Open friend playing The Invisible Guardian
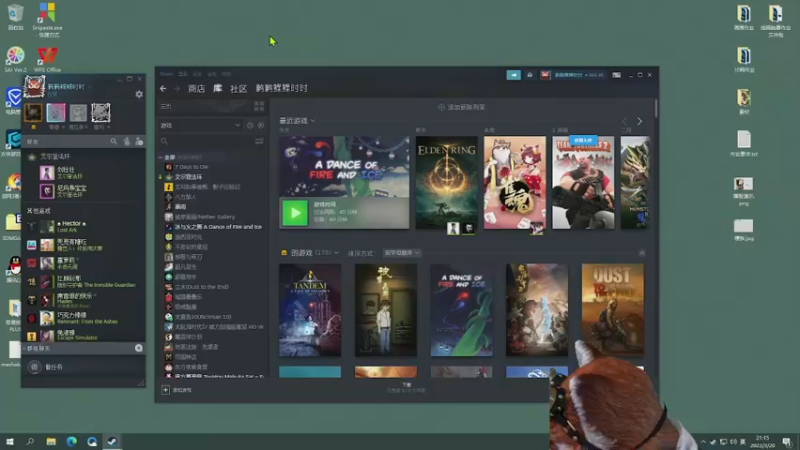The width and height of the screenshot is (800, 450). [x=84, y=282]
